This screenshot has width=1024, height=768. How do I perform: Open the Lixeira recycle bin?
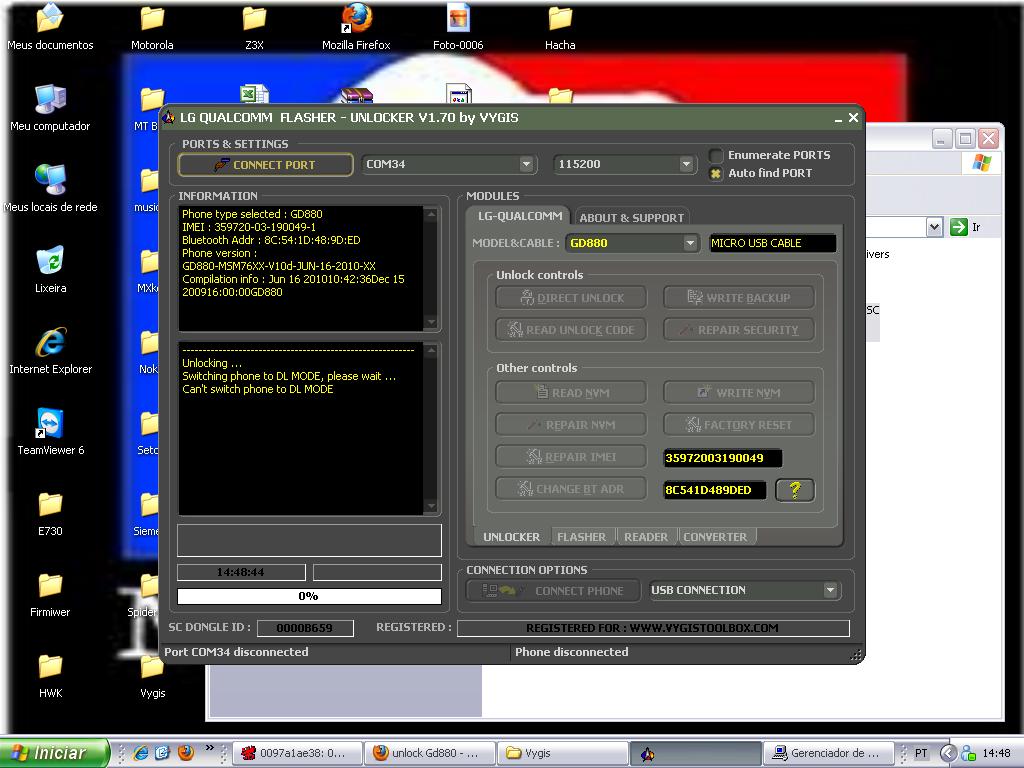pos(50,270)
